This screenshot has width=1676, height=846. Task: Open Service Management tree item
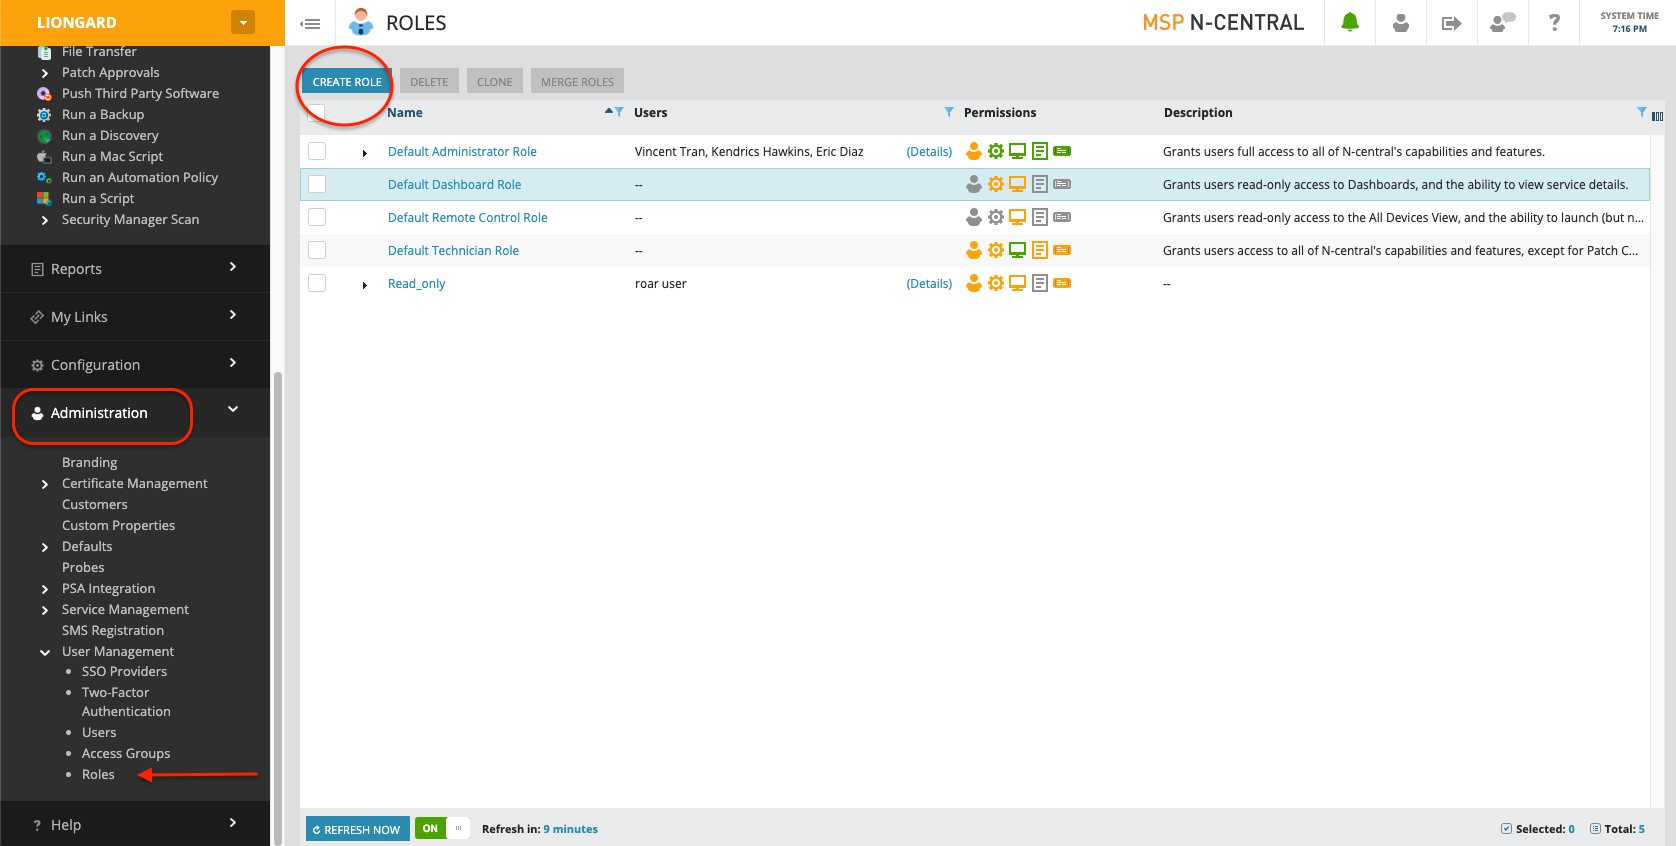(x=125, y=609)
